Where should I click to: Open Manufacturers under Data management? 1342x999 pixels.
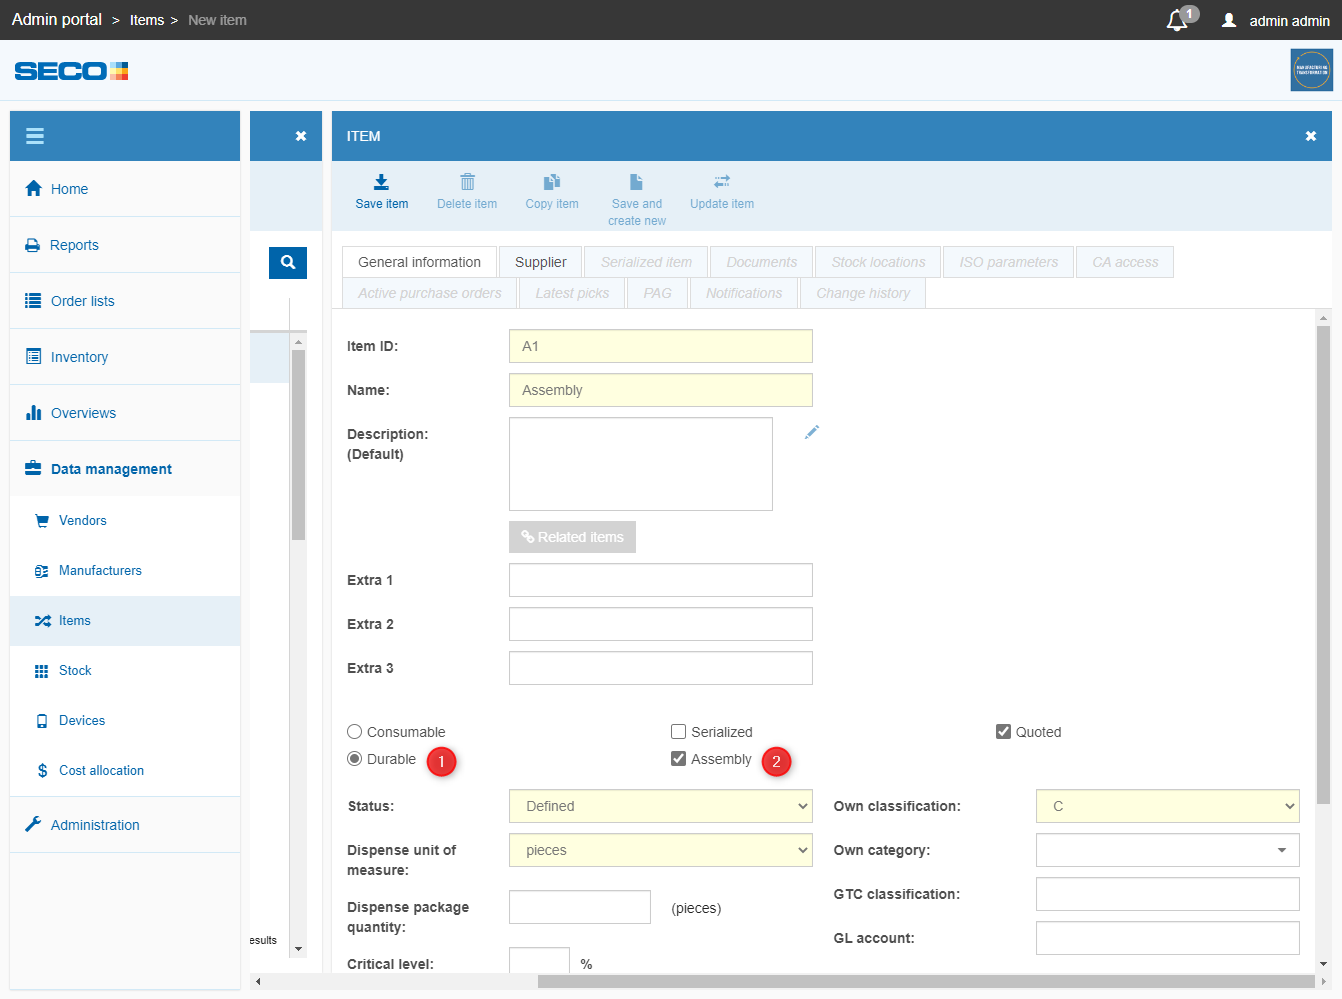(x=125, y=571)
